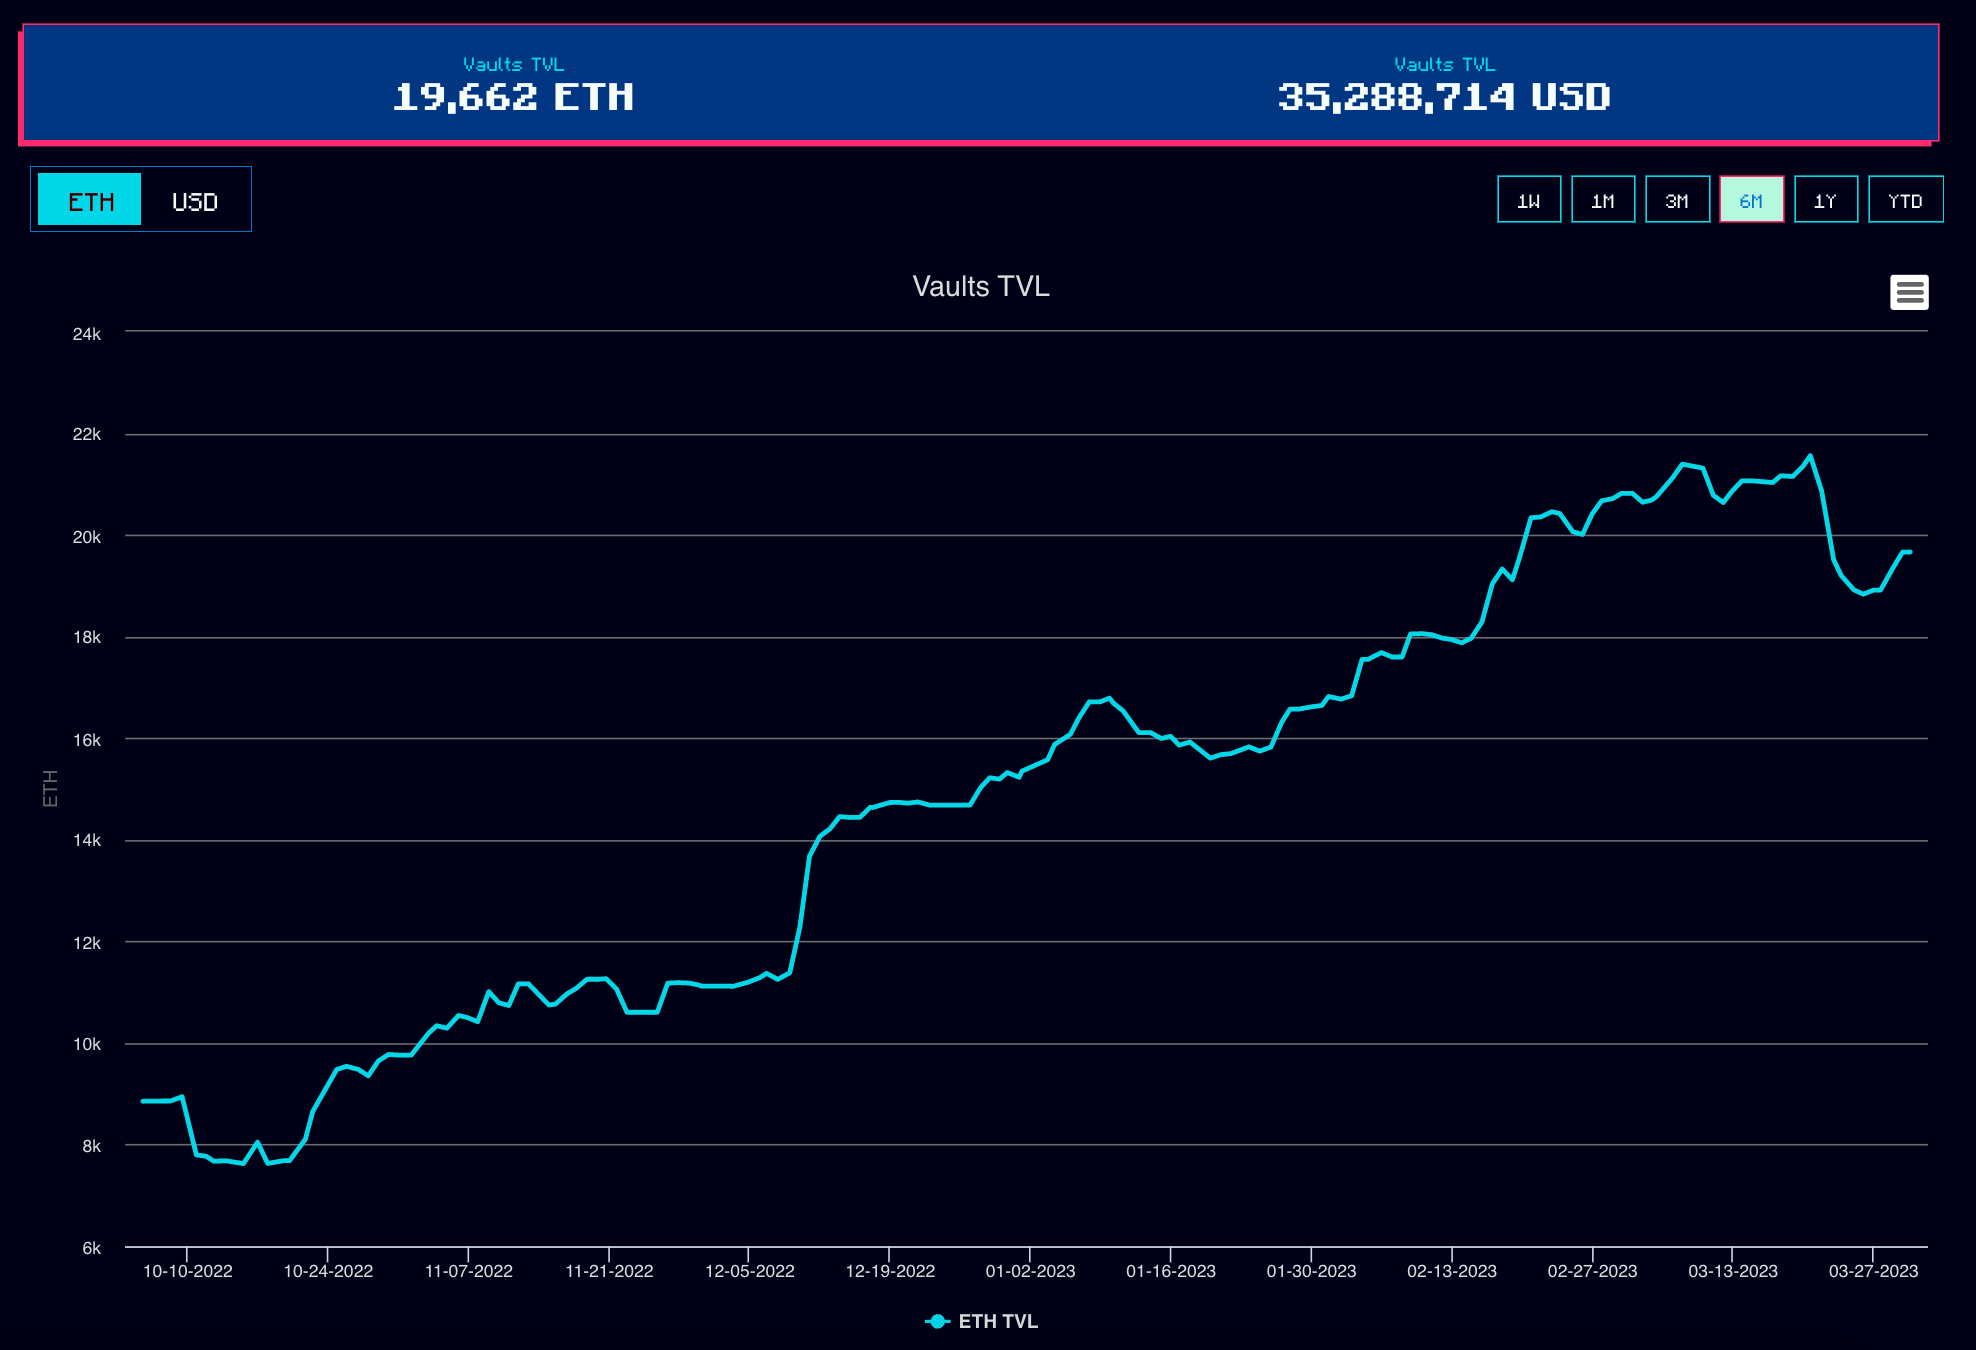Choose the 3M time range button
1976x1350 pixels.
(1677, 200)
